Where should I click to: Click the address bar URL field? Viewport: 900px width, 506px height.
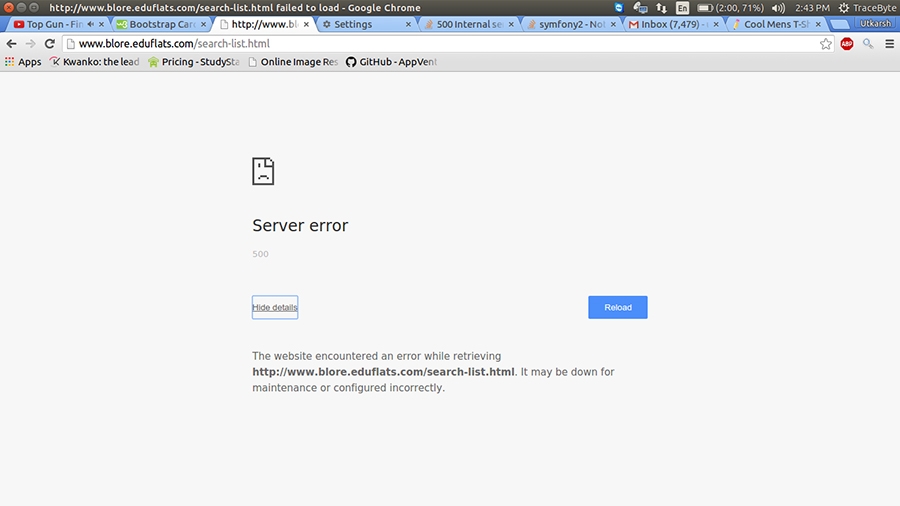(440, 44)
